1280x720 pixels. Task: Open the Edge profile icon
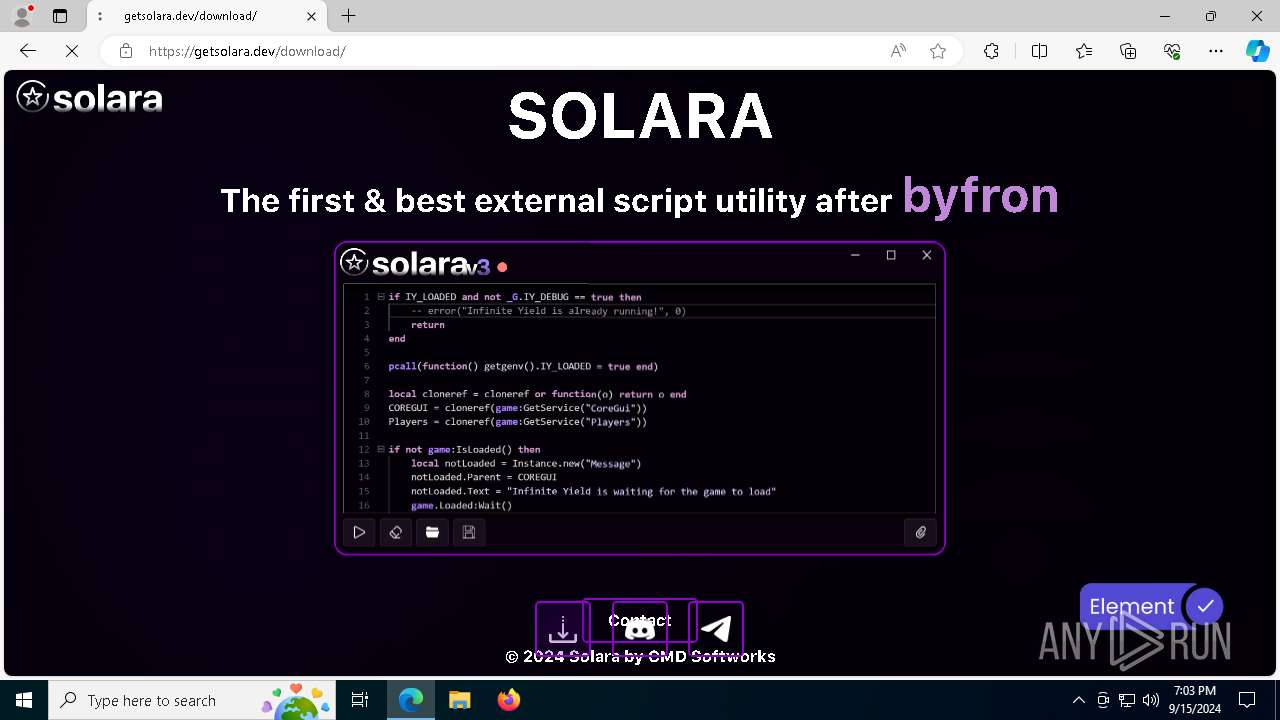pos(21,16)
